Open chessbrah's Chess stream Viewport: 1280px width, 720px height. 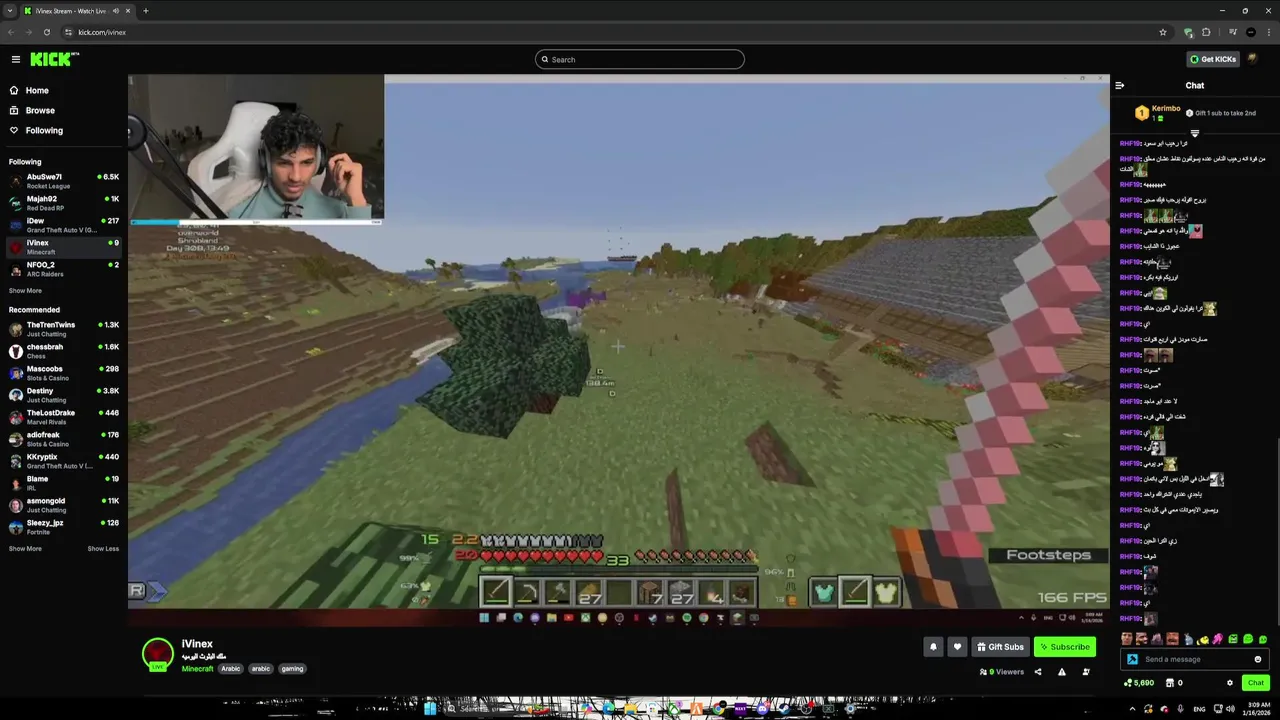pos(64,351)
